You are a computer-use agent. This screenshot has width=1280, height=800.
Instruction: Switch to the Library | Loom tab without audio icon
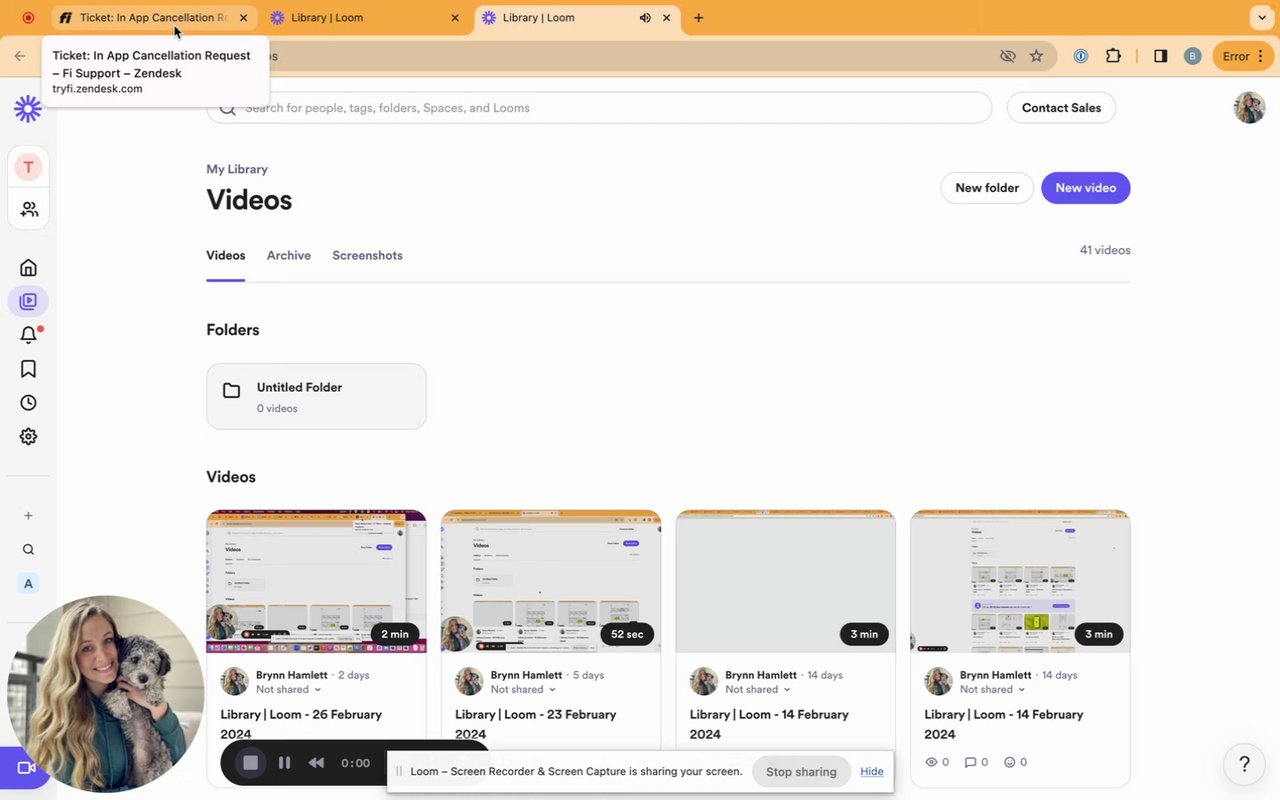[x=366, y=18]
